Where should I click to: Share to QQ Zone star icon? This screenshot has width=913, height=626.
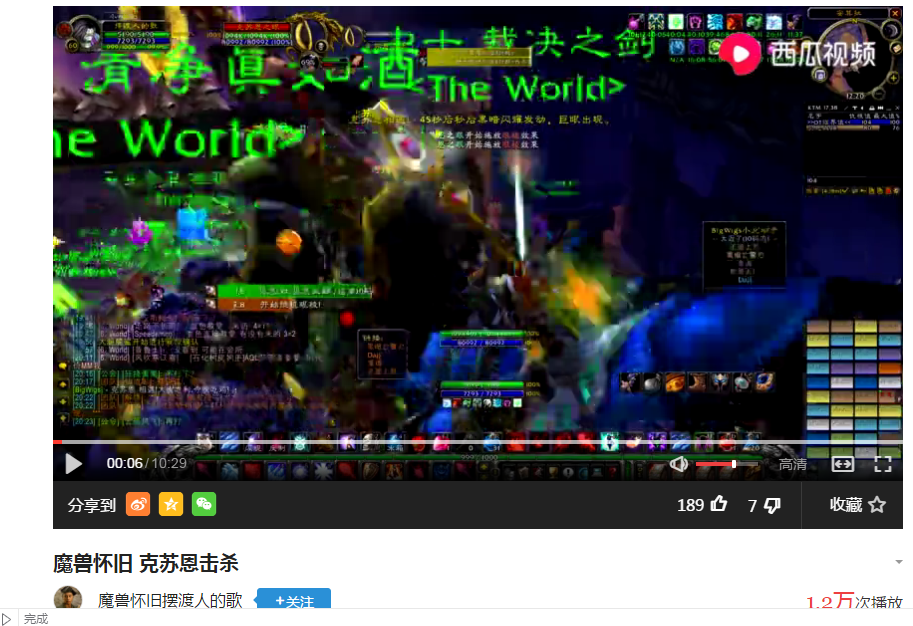[171, 505]
